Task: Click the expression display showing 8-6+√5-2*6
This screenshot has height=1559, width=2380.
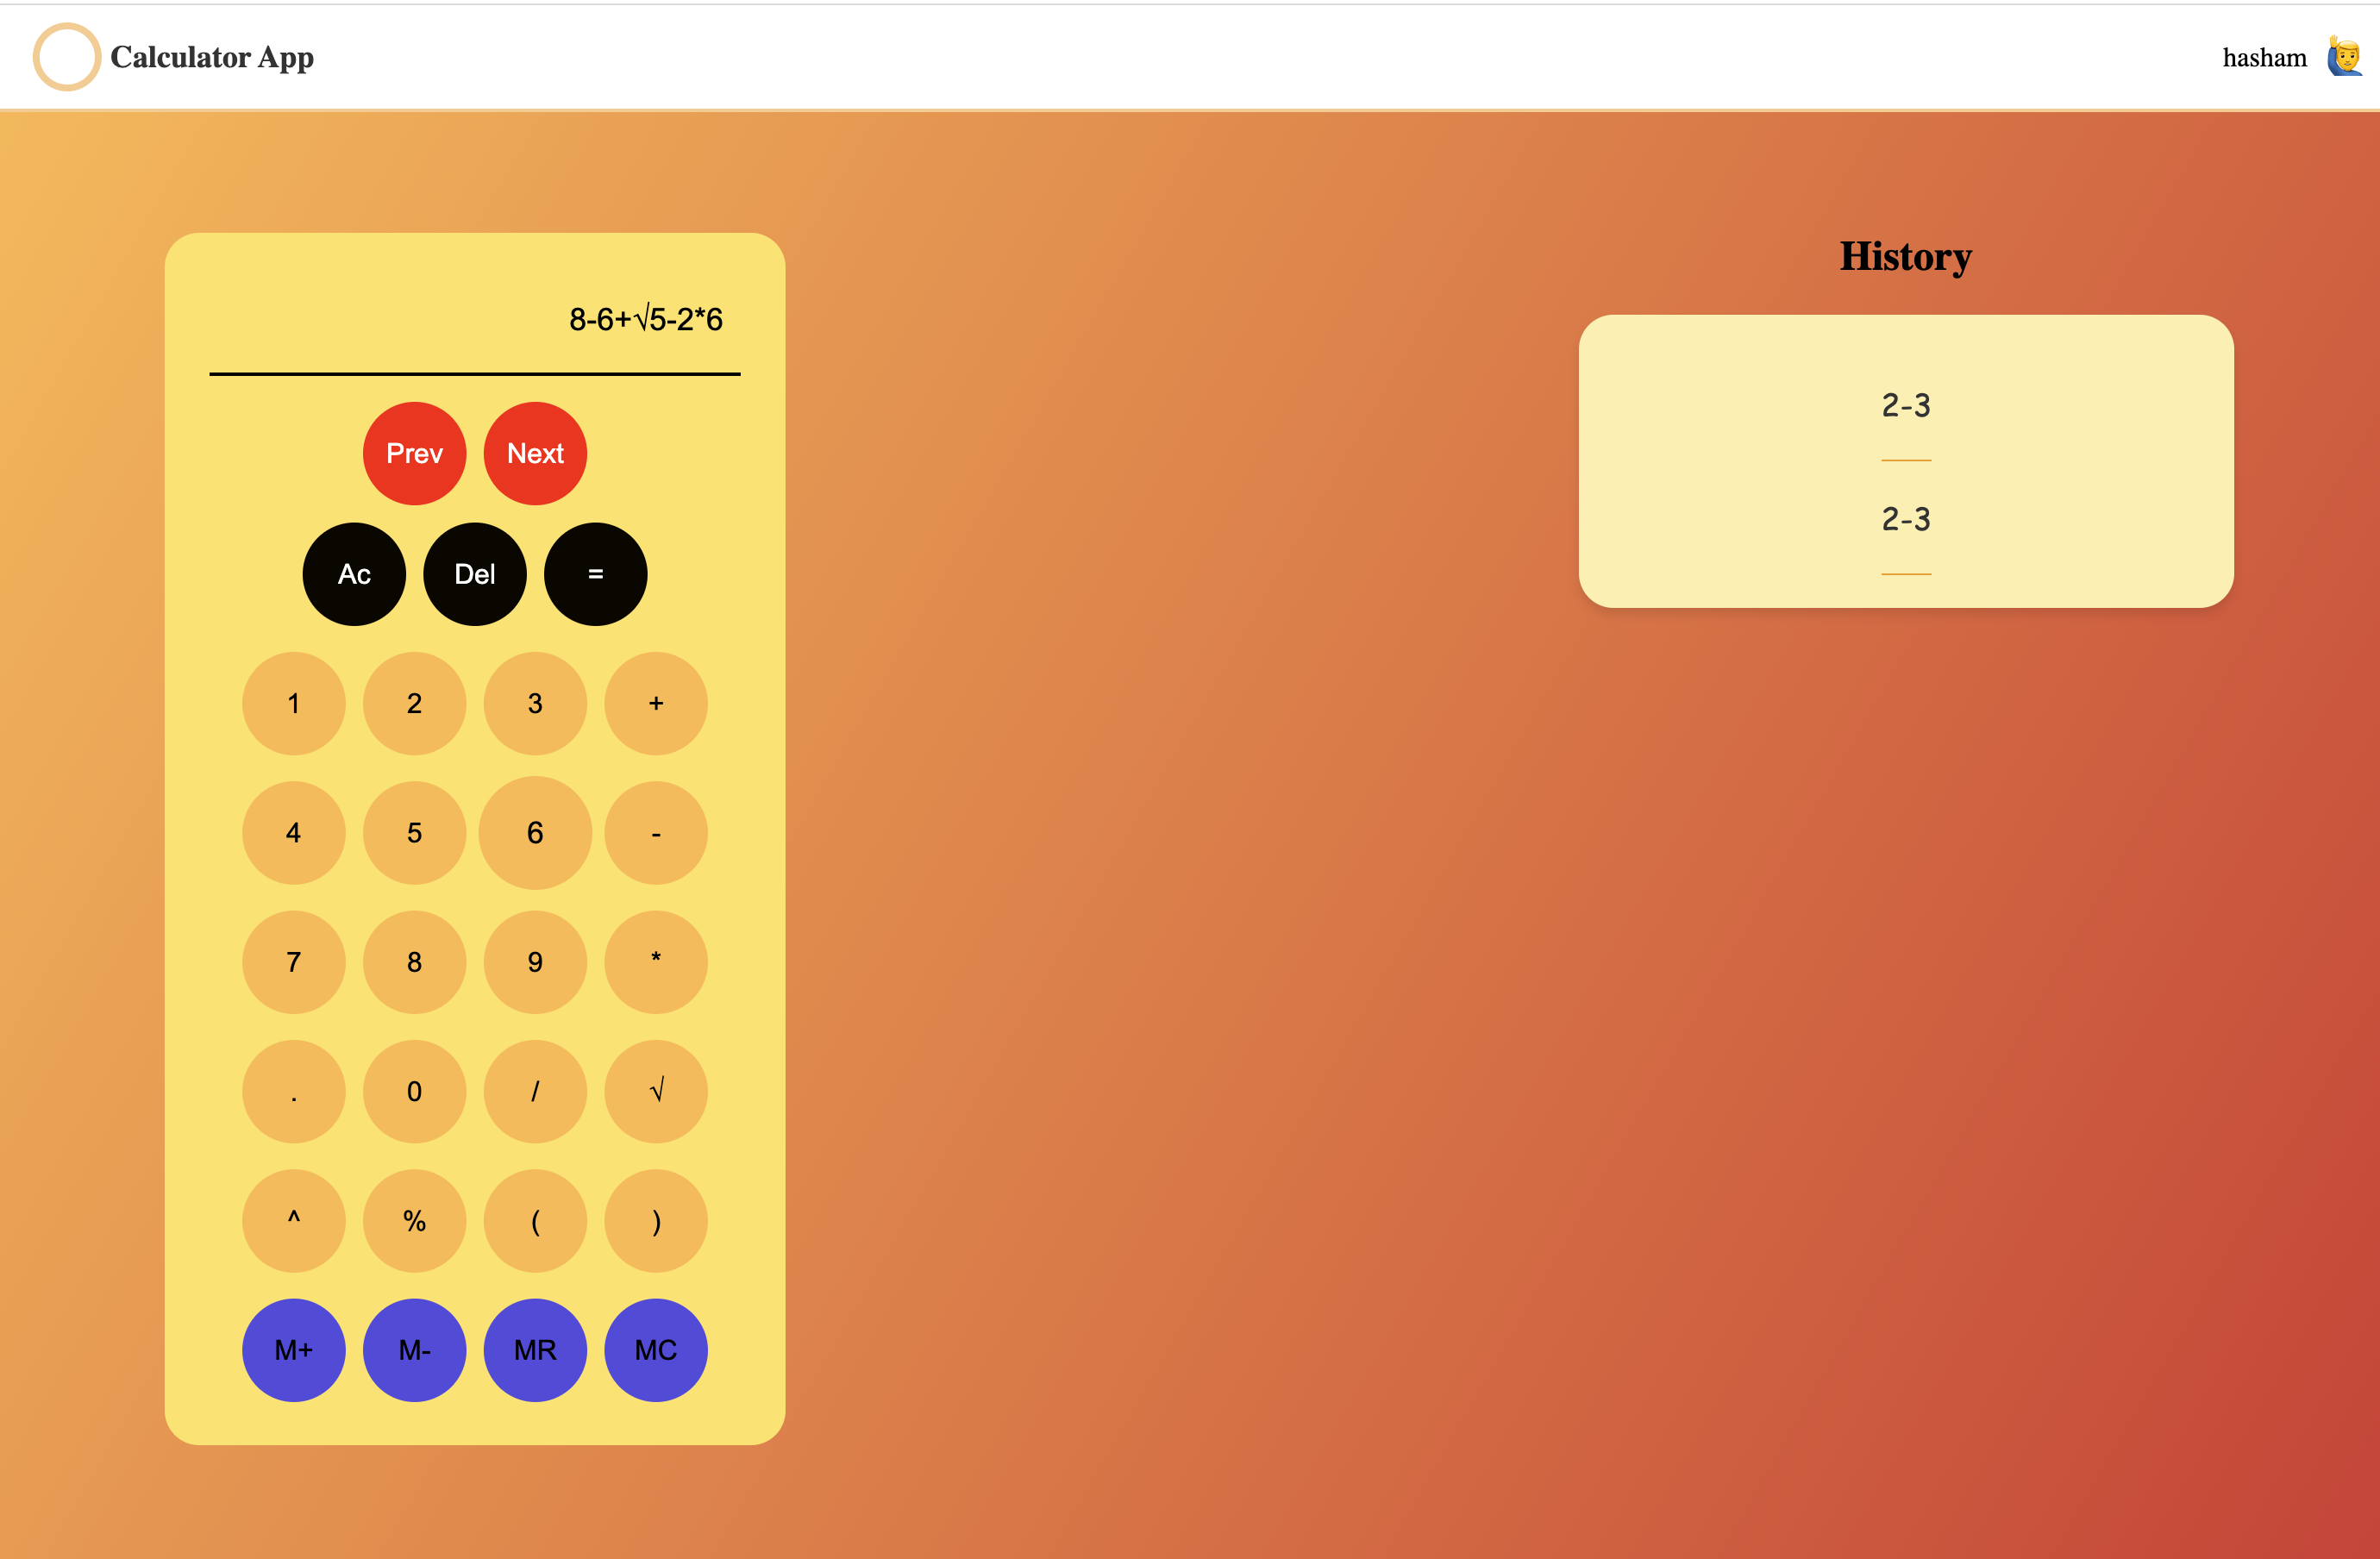Action: [x=646, y=319]
